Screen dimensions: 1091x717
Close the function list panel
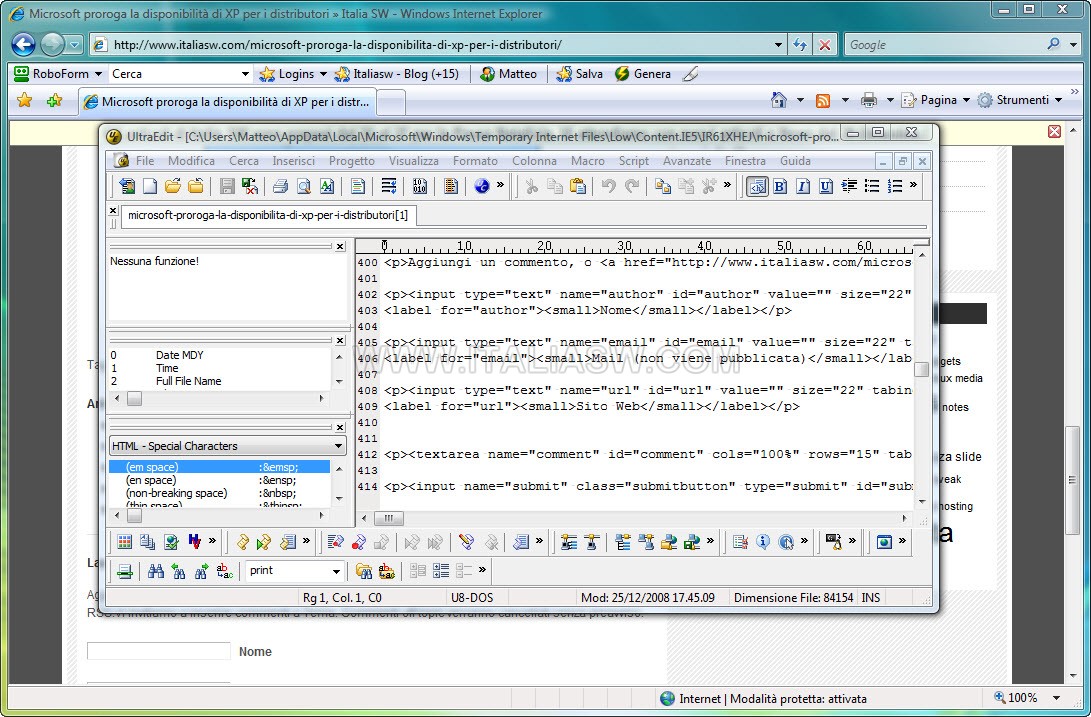pyautogui.click(x=340, y=246)
